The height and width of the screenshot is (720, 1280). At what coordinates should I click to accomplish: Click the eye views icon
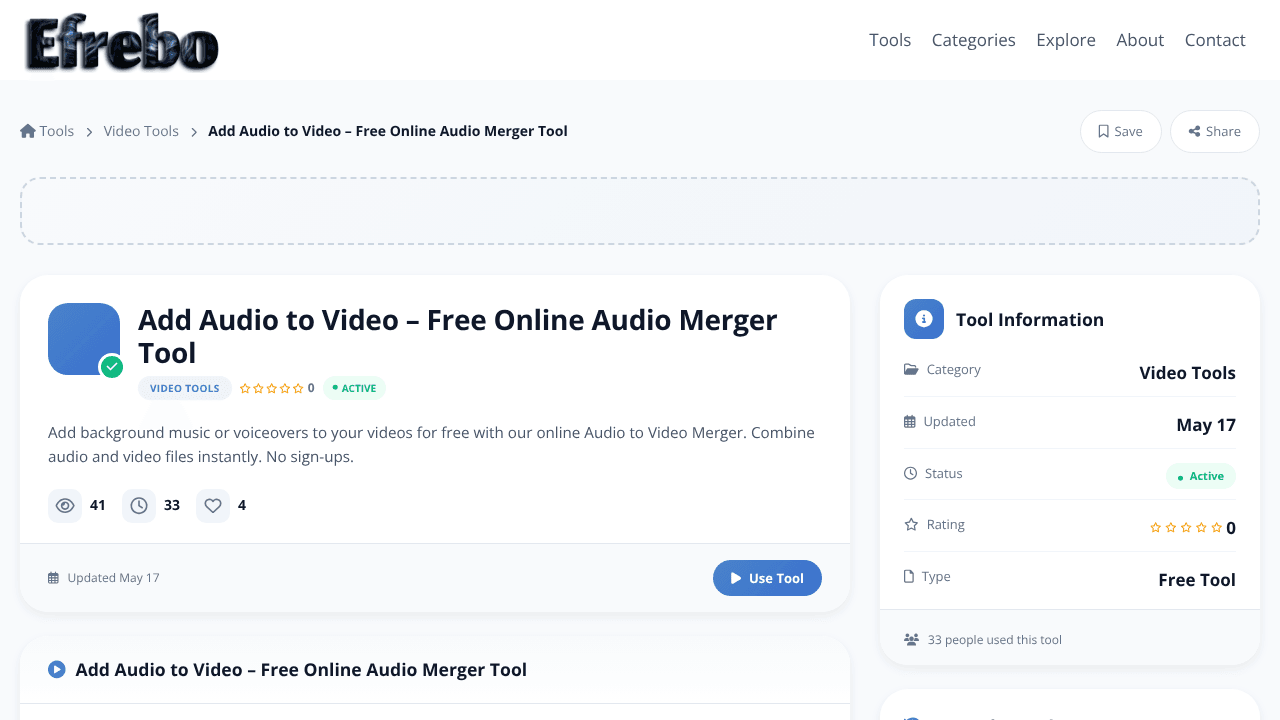click(x=65, y=506)
